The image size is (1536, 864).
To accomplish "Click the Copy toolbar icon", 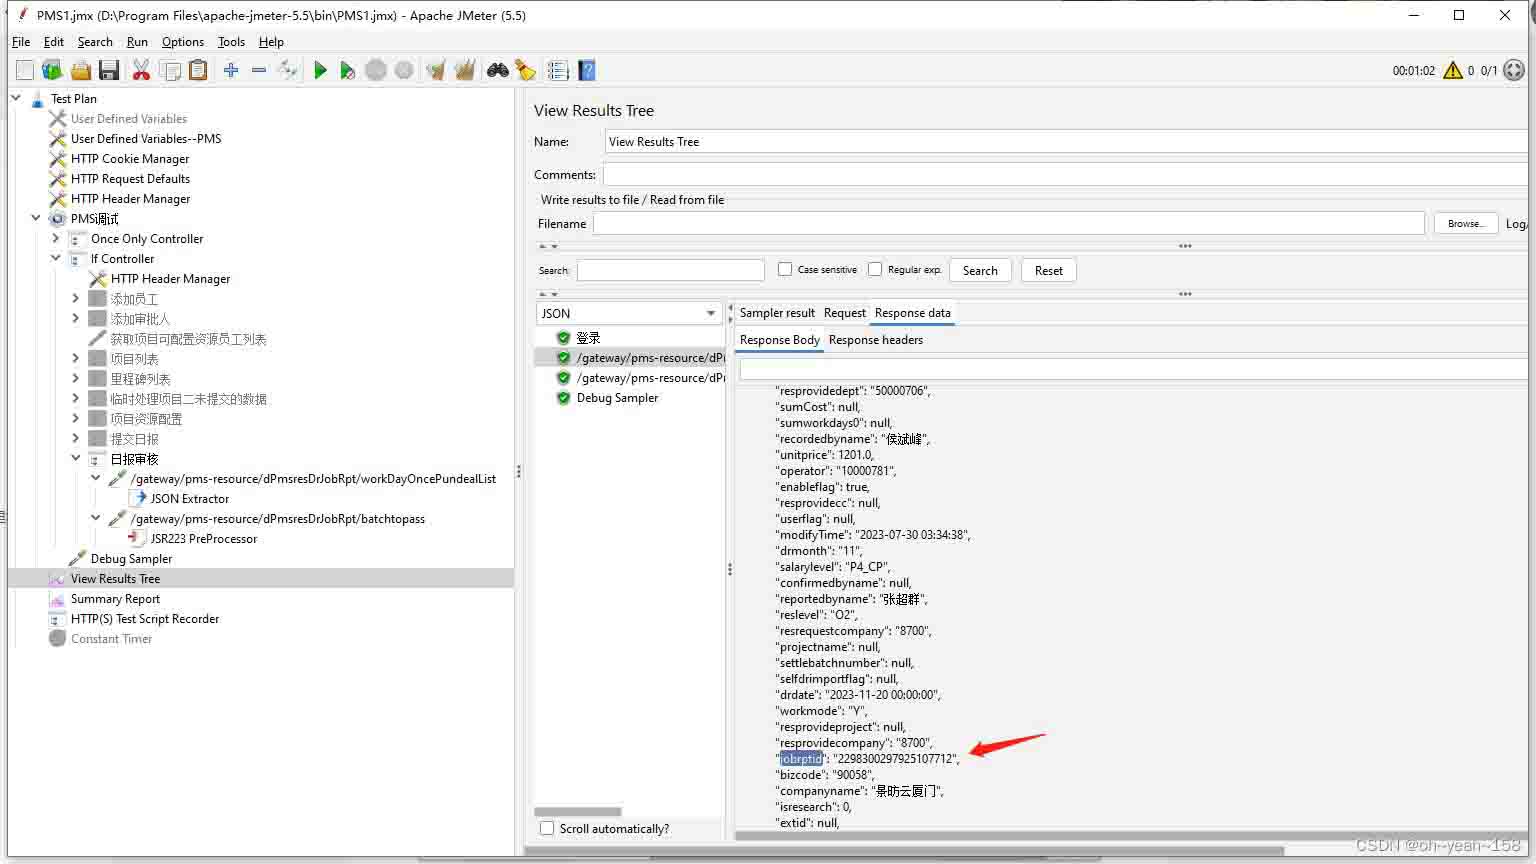I will click(x=170, y=70).
